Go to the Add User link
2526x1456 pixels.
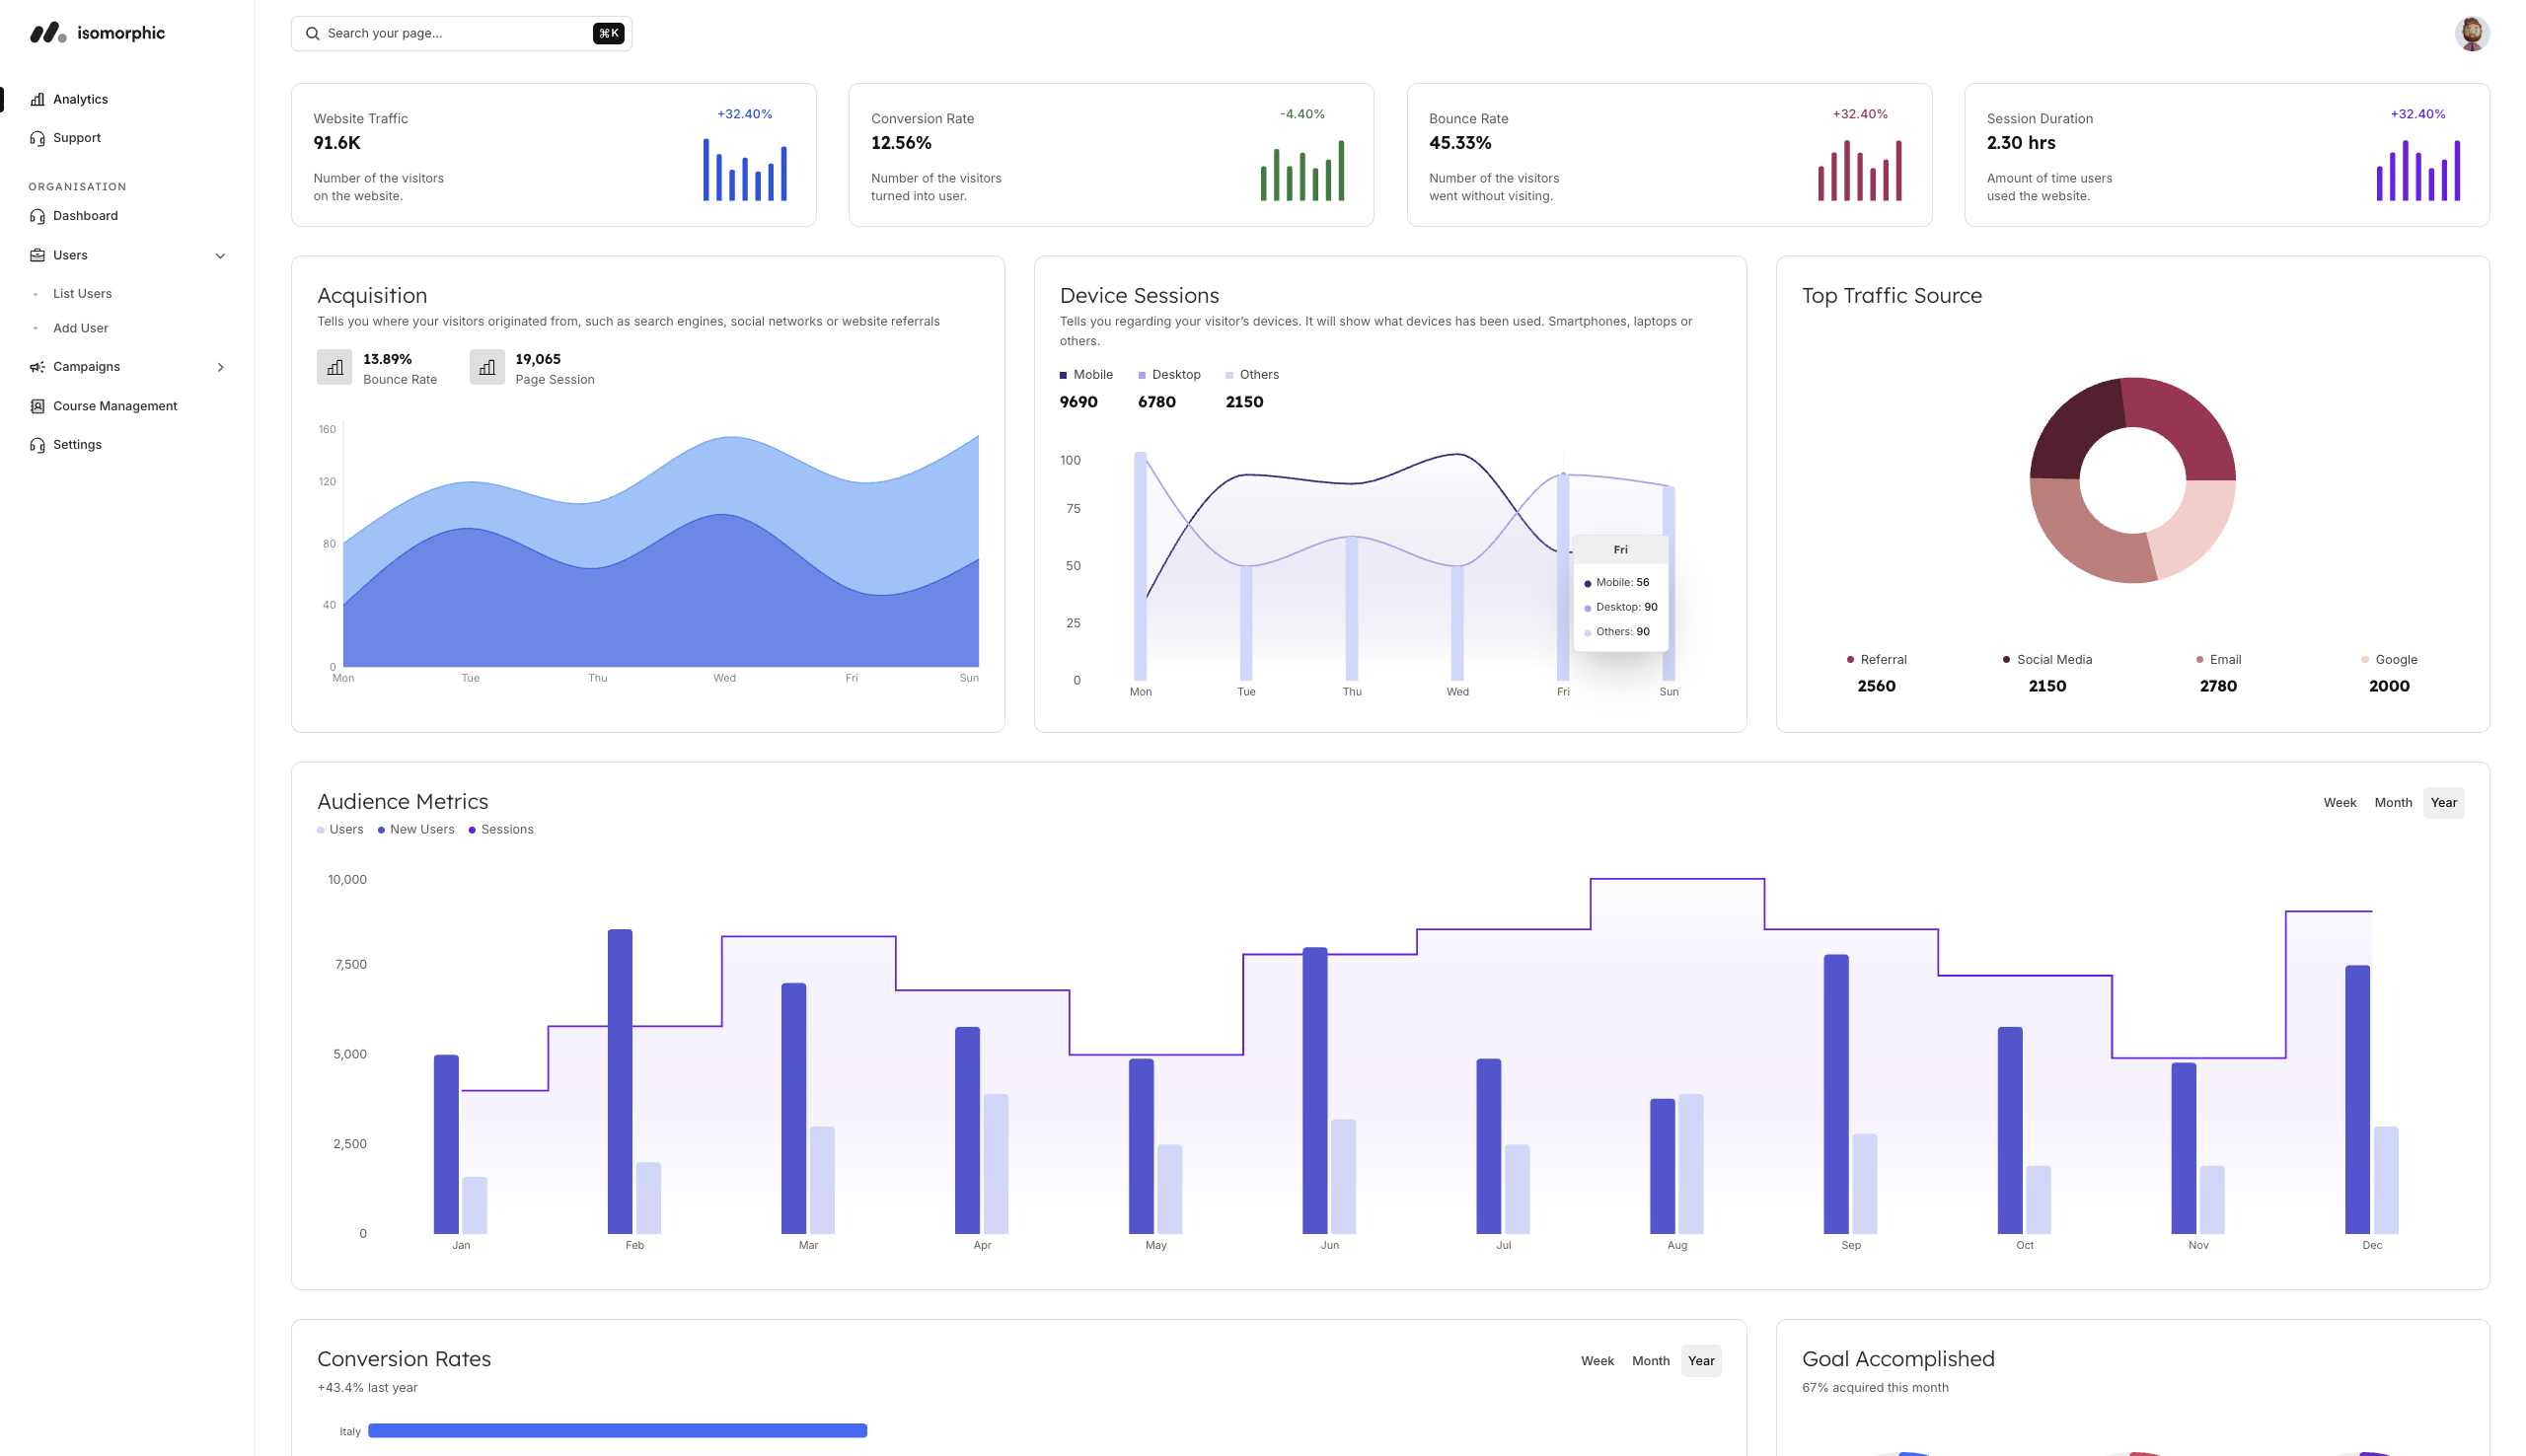pyautogui.click(x=80, y=328)
